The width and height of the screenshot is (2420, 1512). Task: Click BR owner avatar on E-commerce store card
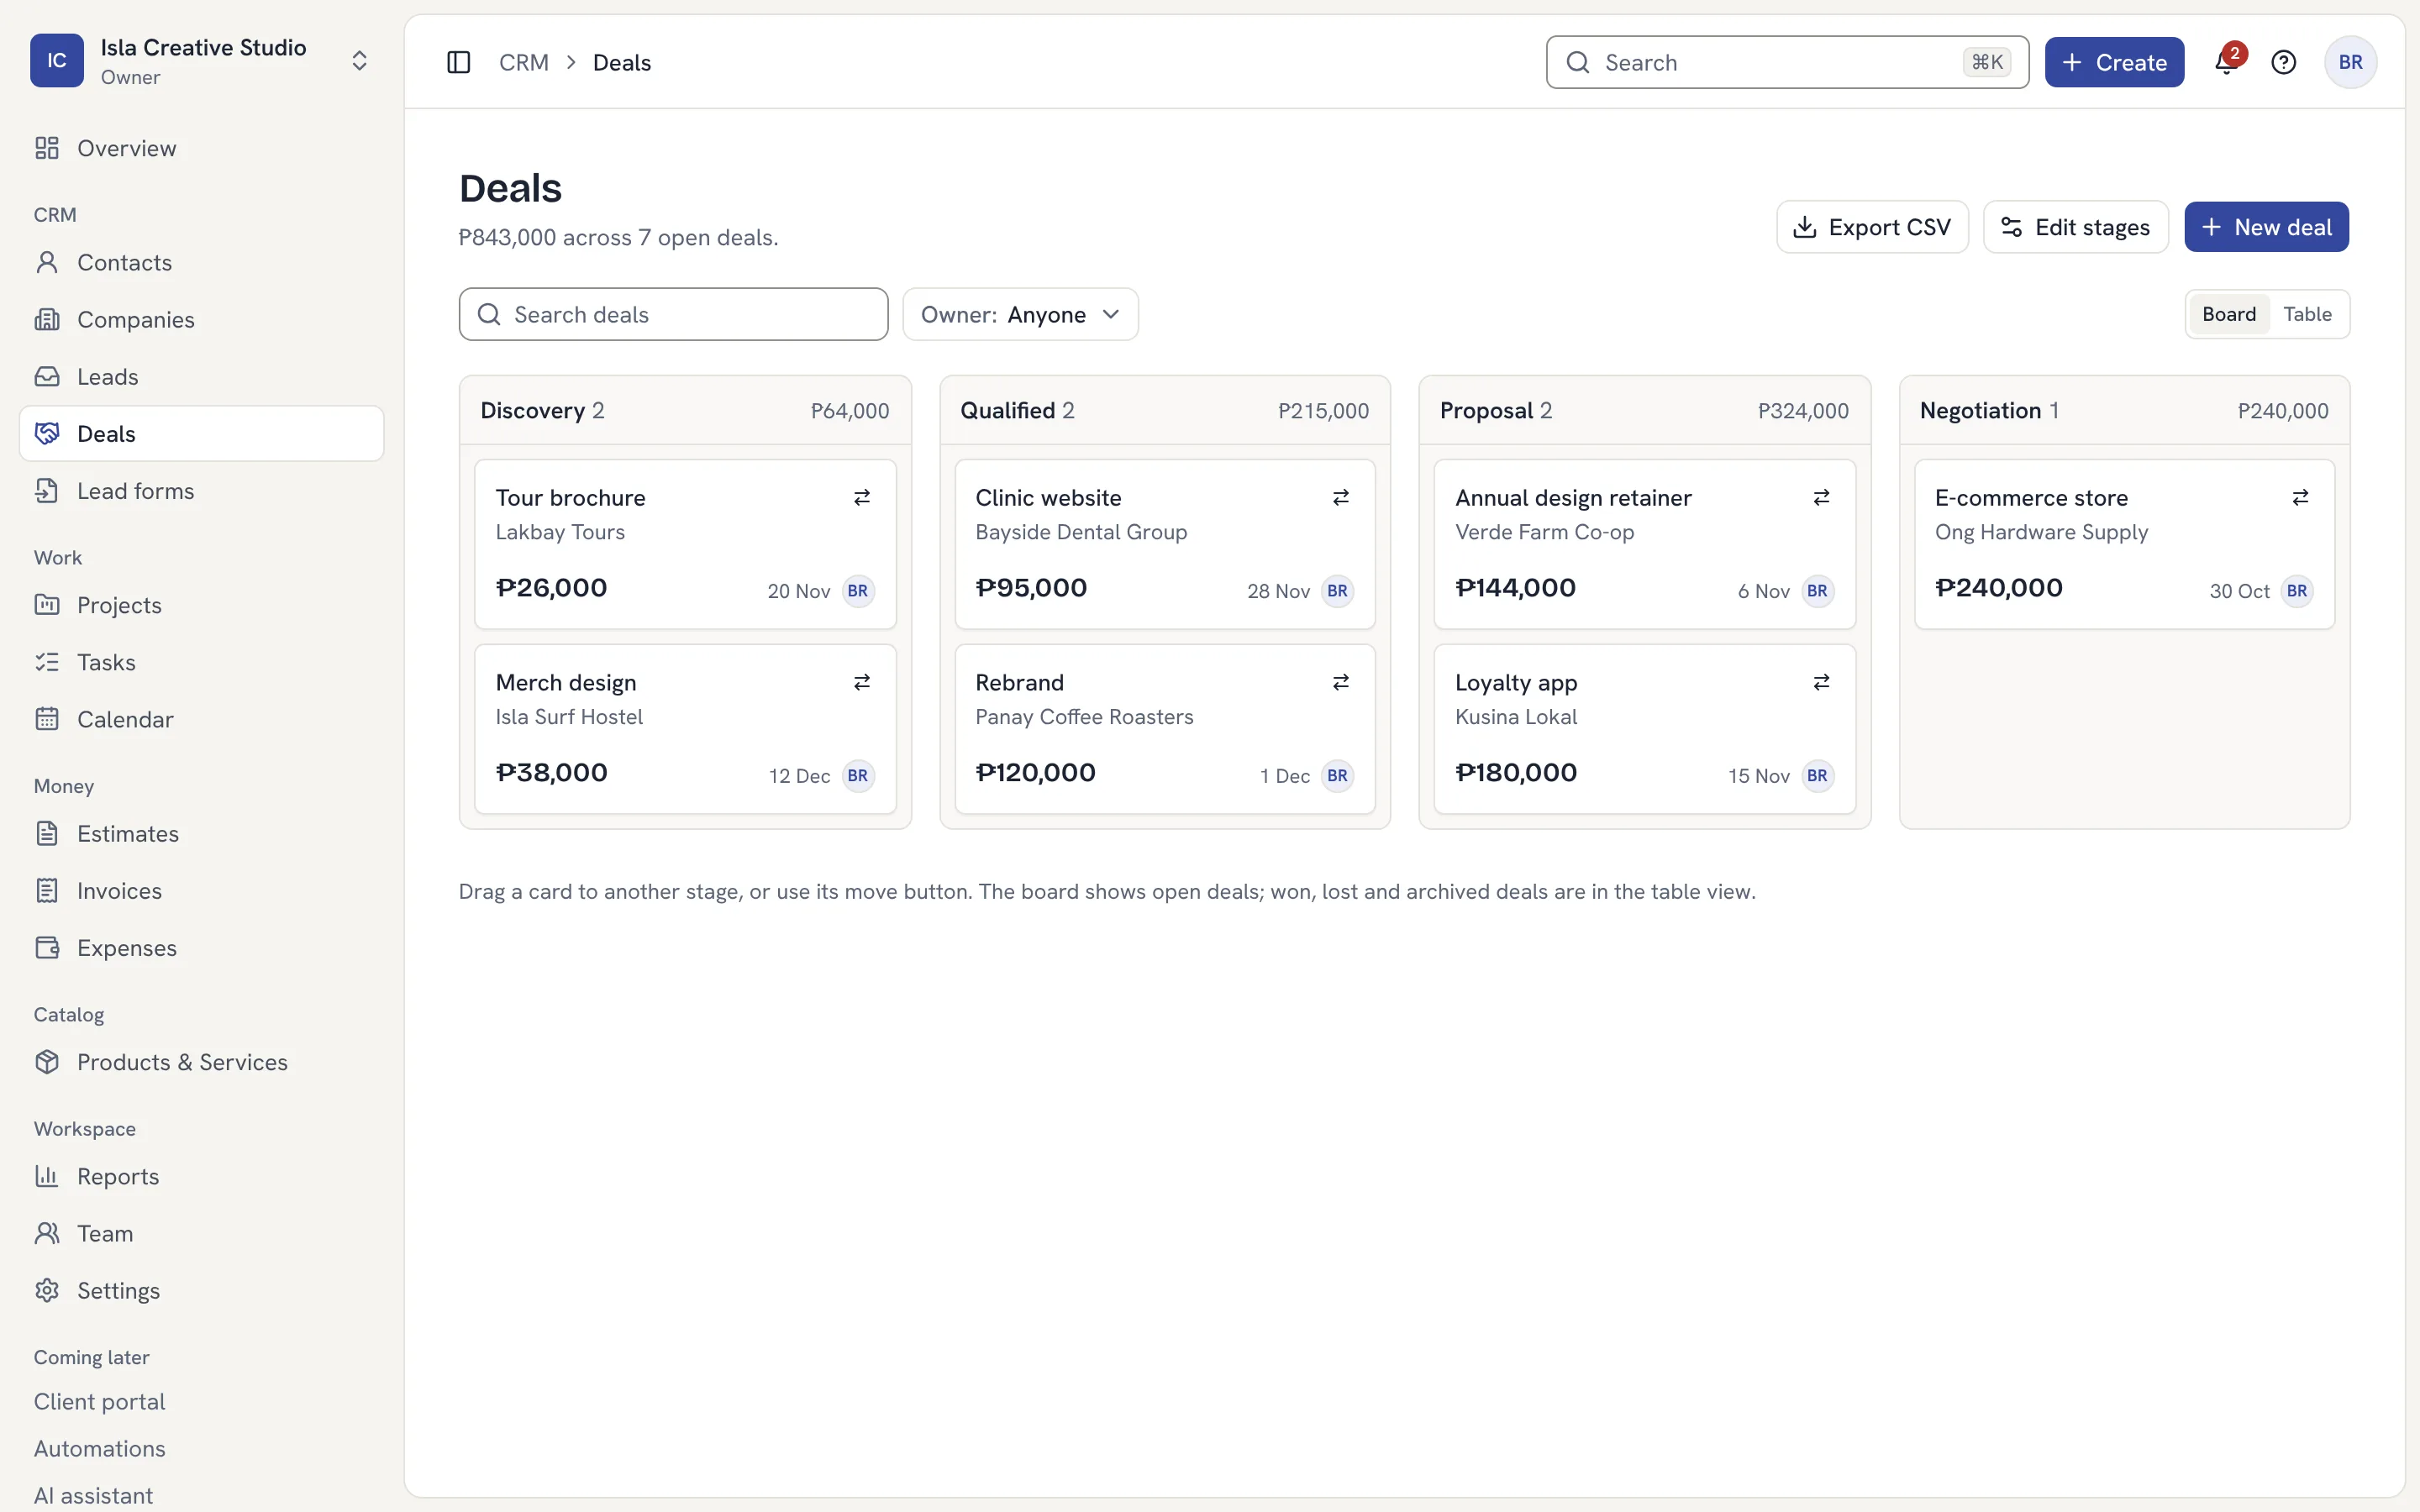2297,591
